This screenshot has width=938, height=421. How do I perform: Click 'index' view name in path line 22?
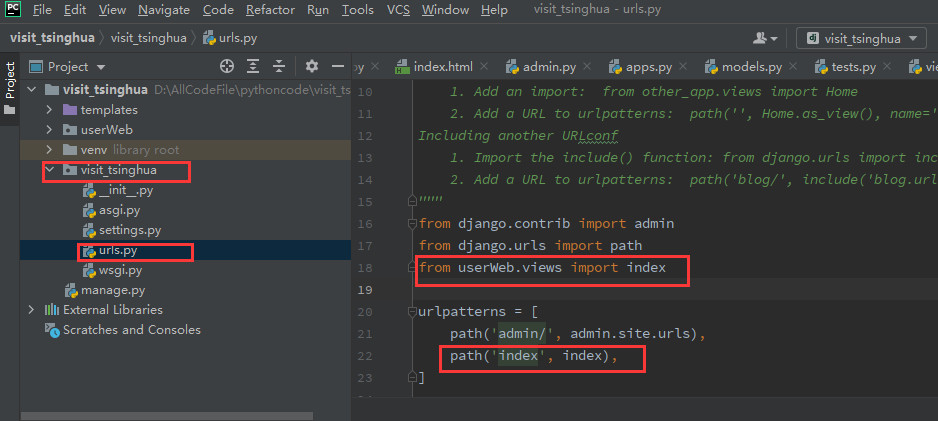tap(581, 356)
